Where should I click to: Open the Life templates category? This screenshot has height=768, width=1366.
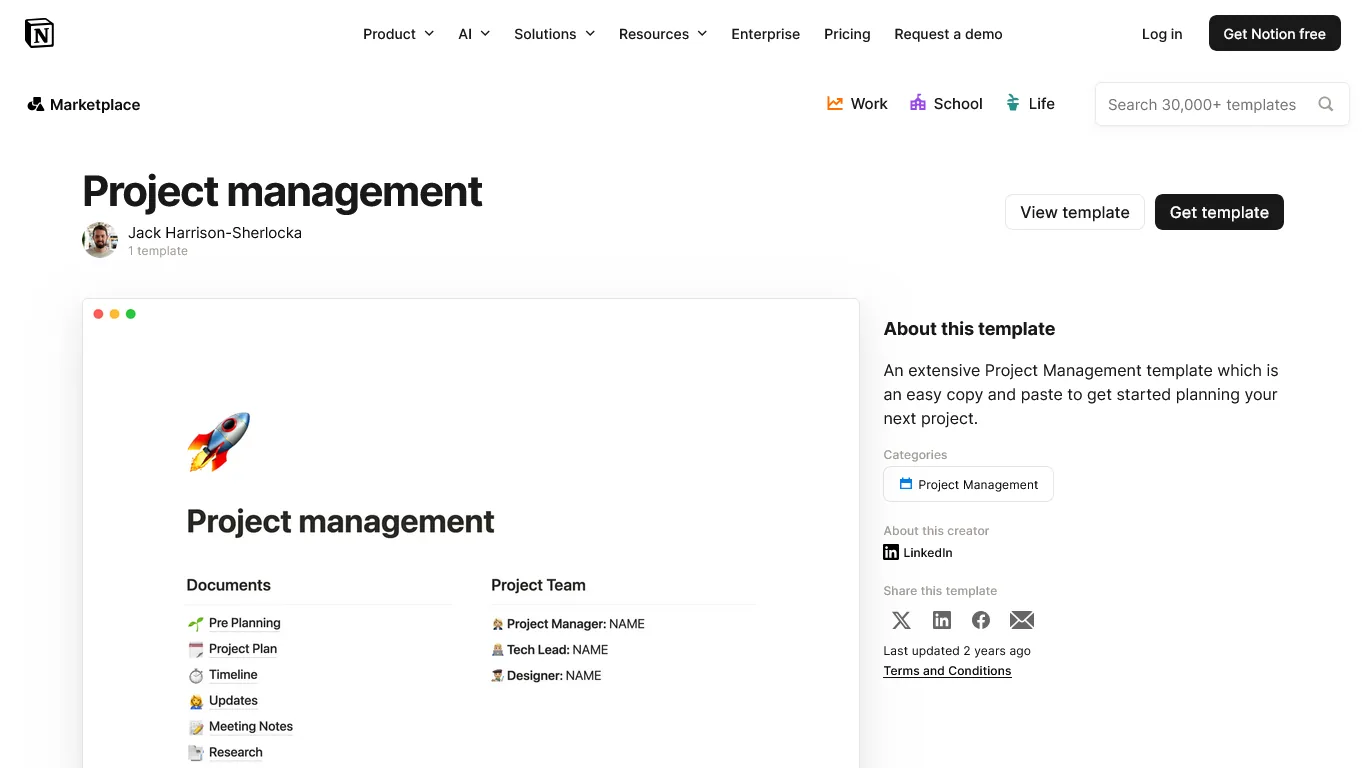point(1030,103)
